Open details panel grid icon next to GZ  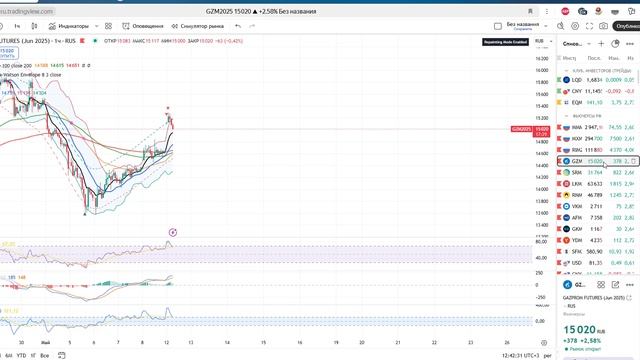pos(601,285)
